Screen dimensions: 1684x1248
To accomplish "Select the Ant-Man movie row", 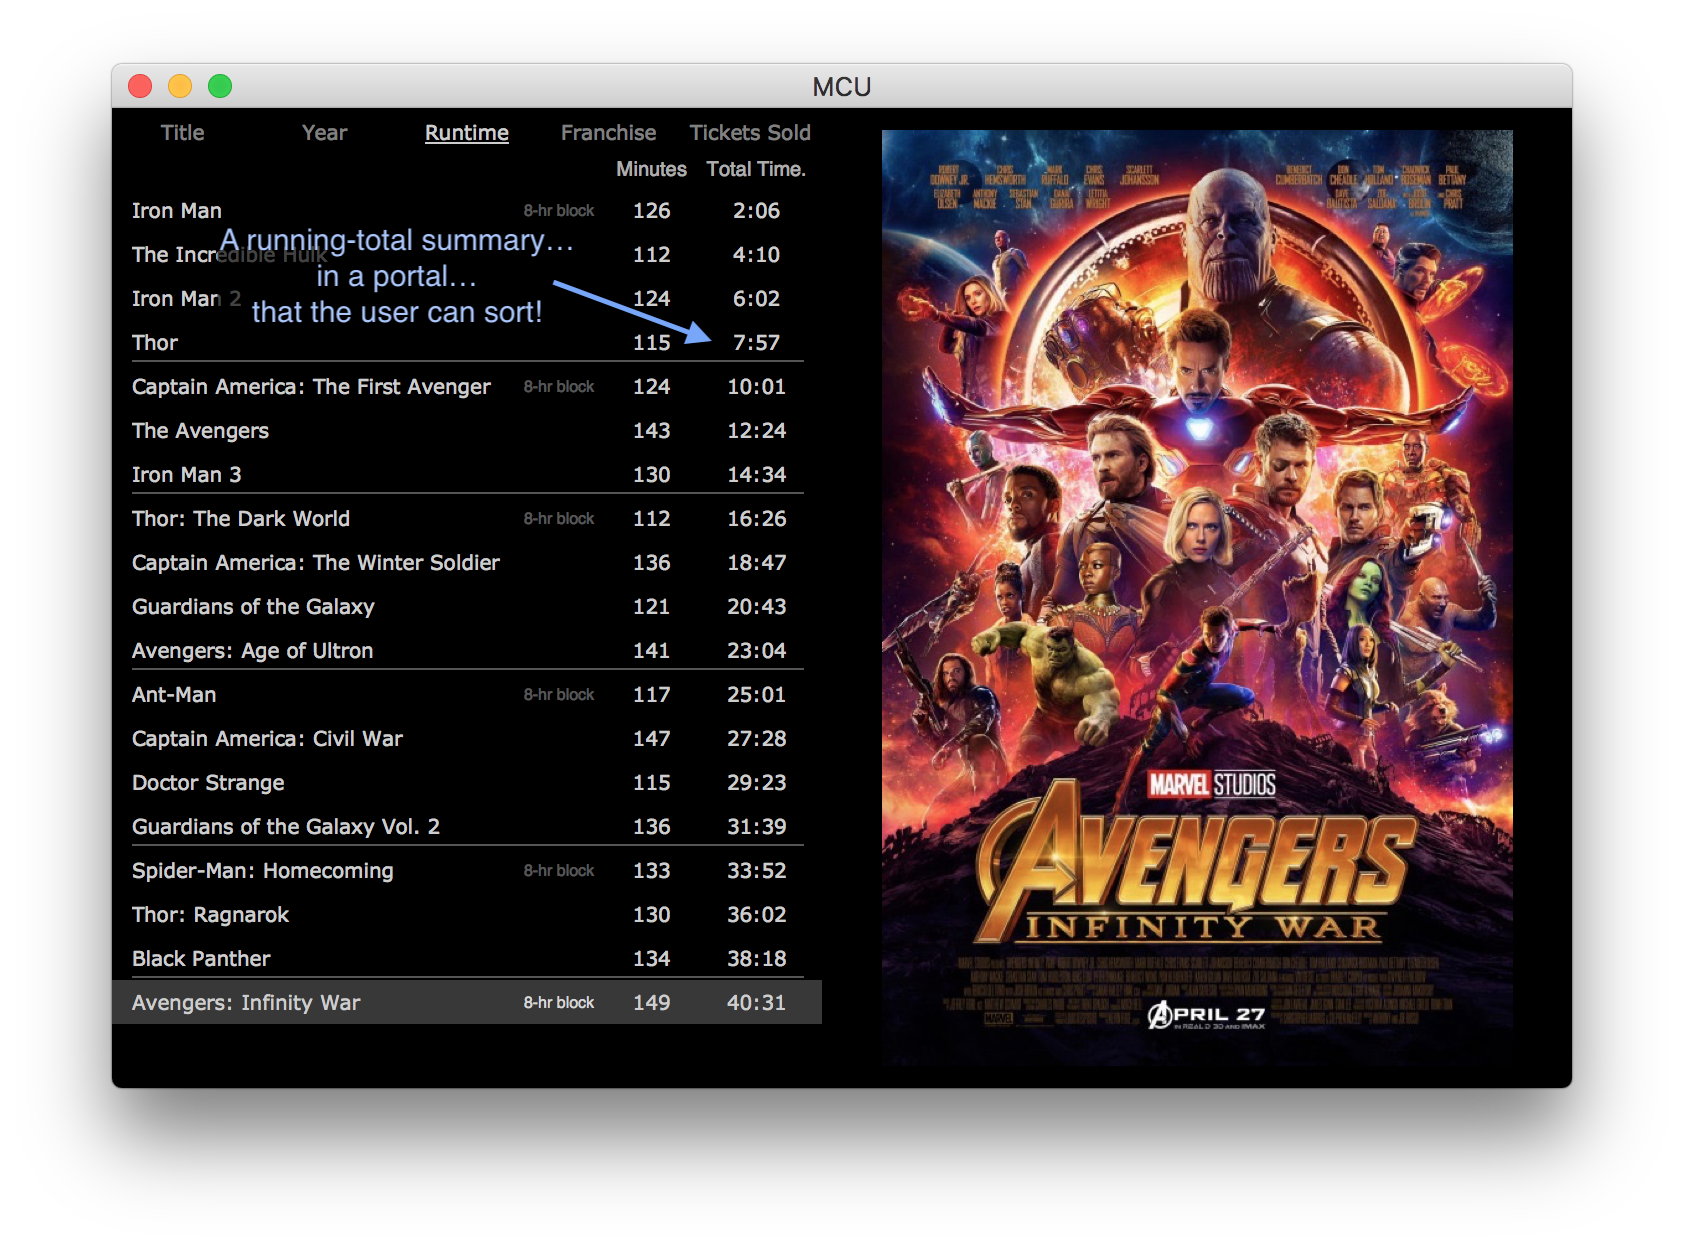I will coord(174,695).
